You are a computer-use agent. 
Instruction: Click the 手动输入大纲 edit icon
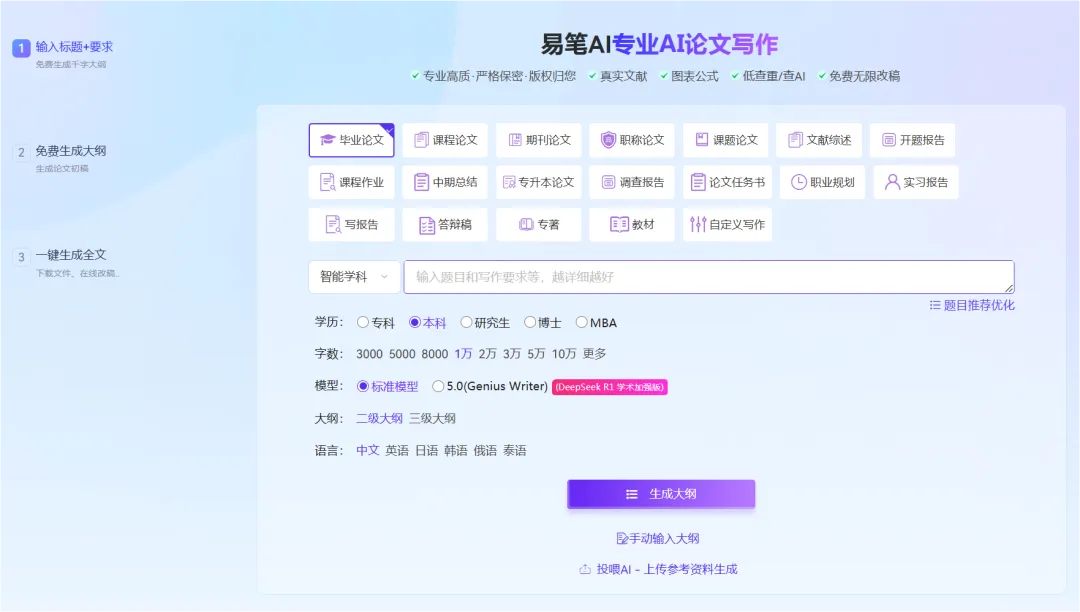pyautogui.click(x=622, y=538)
